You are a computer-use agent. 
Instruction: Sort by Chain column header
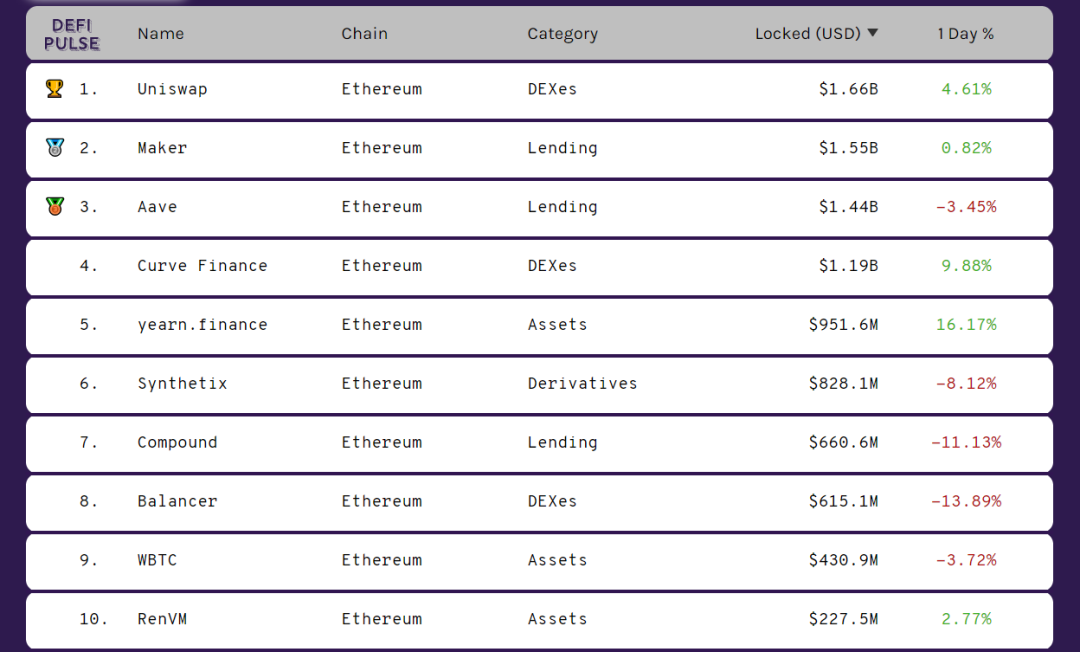364,34
